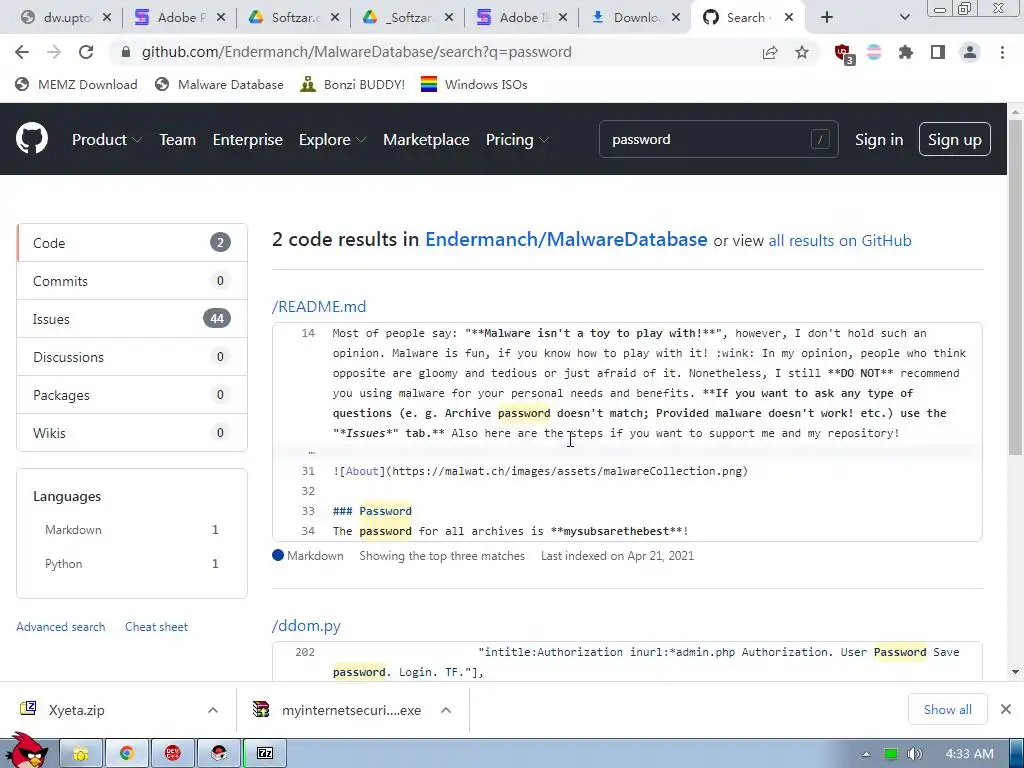The width and height of the screenshot is (1024, 768).
Task: Click the Sign in link
Action: (879, 140)
